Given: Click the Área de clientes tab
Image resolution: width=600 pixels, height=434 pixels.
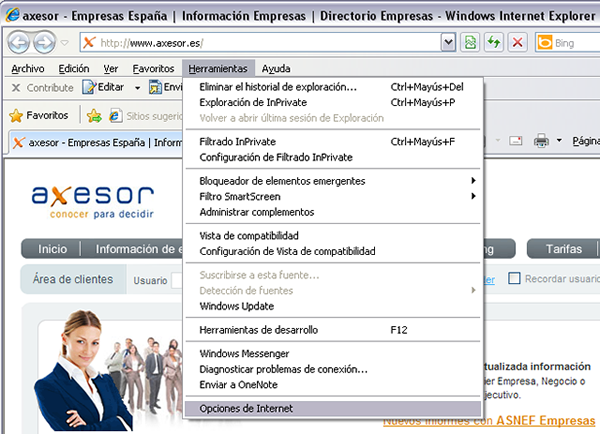Looking at the screenshot, I should 73,279.
